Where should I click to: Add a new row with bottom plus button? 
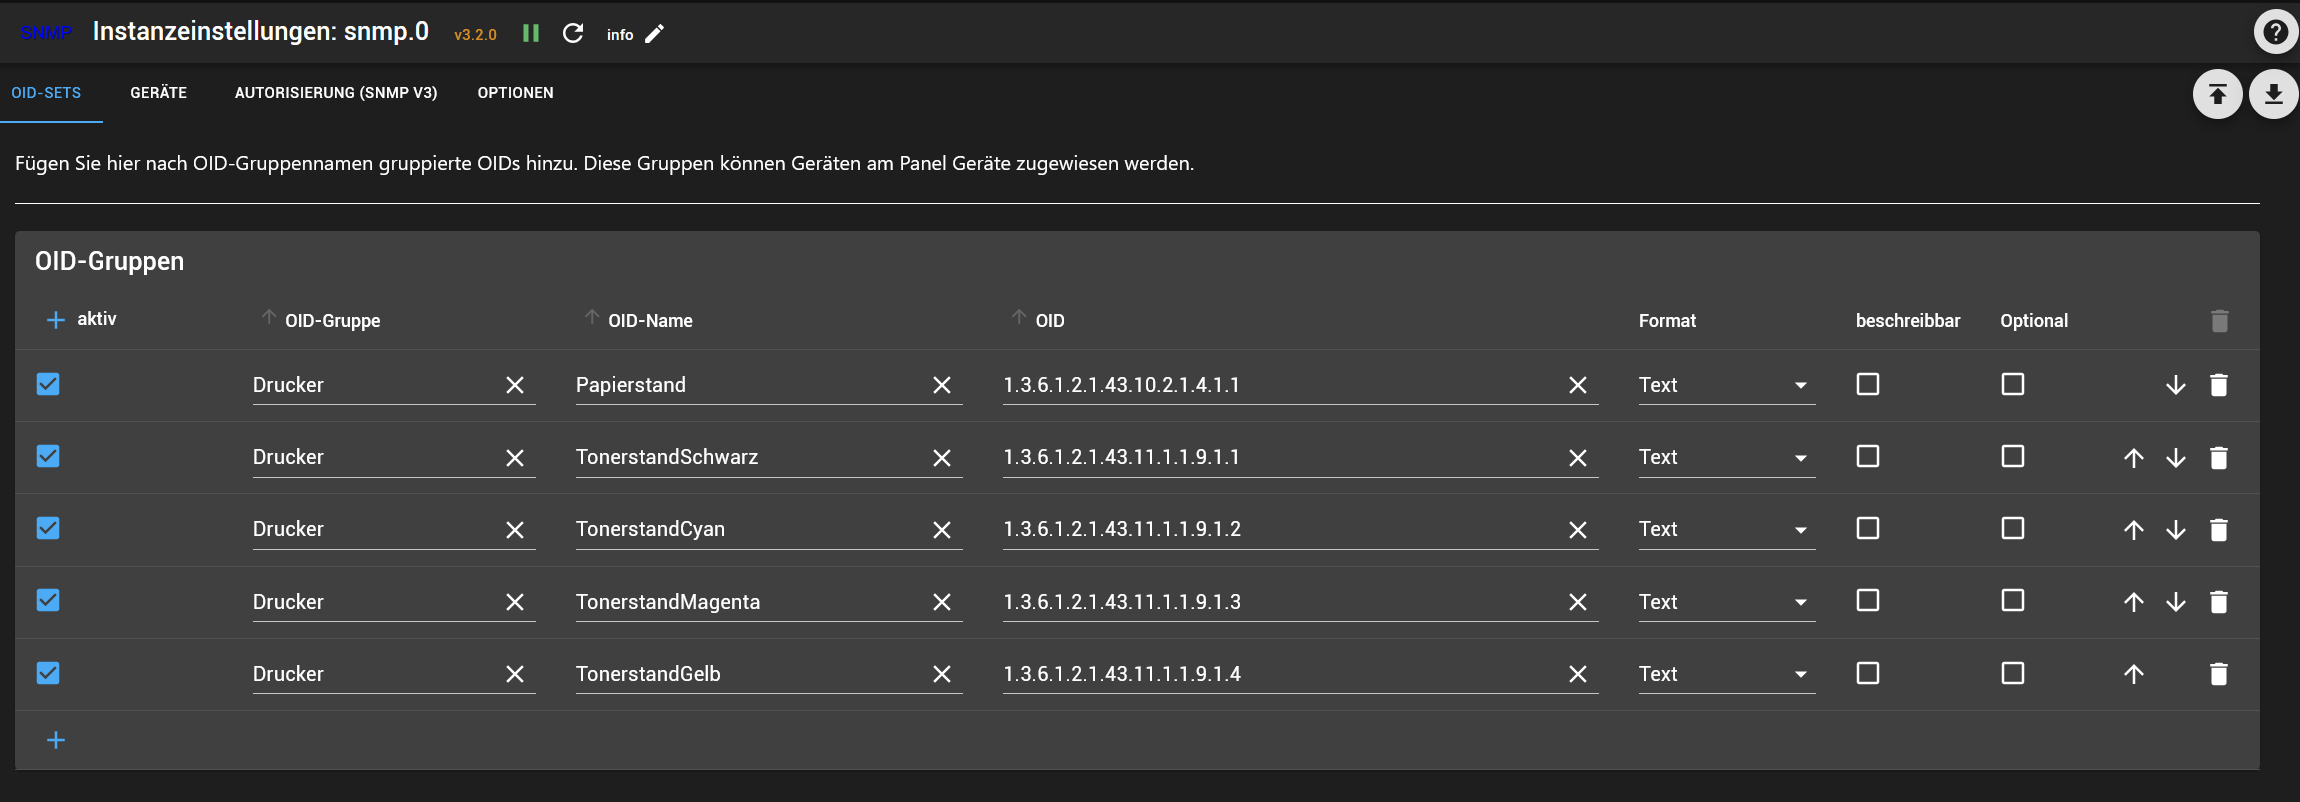click(56, 740)
